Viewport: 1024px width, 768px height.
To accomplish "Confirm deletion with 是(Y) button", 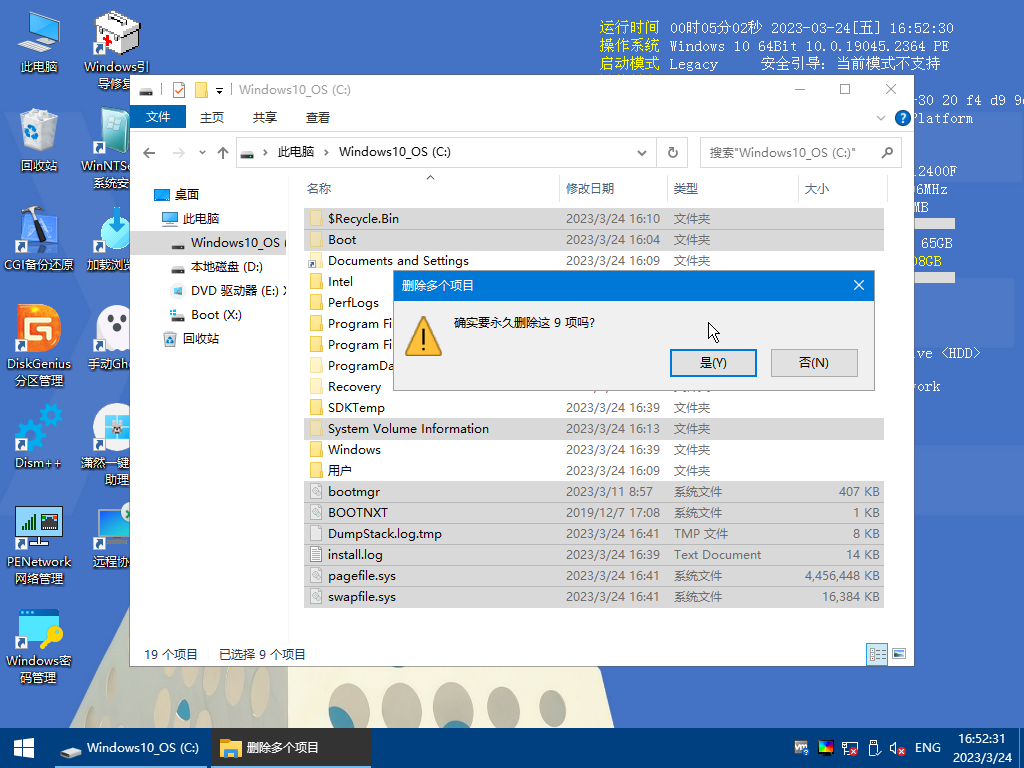I will point(713,363).
